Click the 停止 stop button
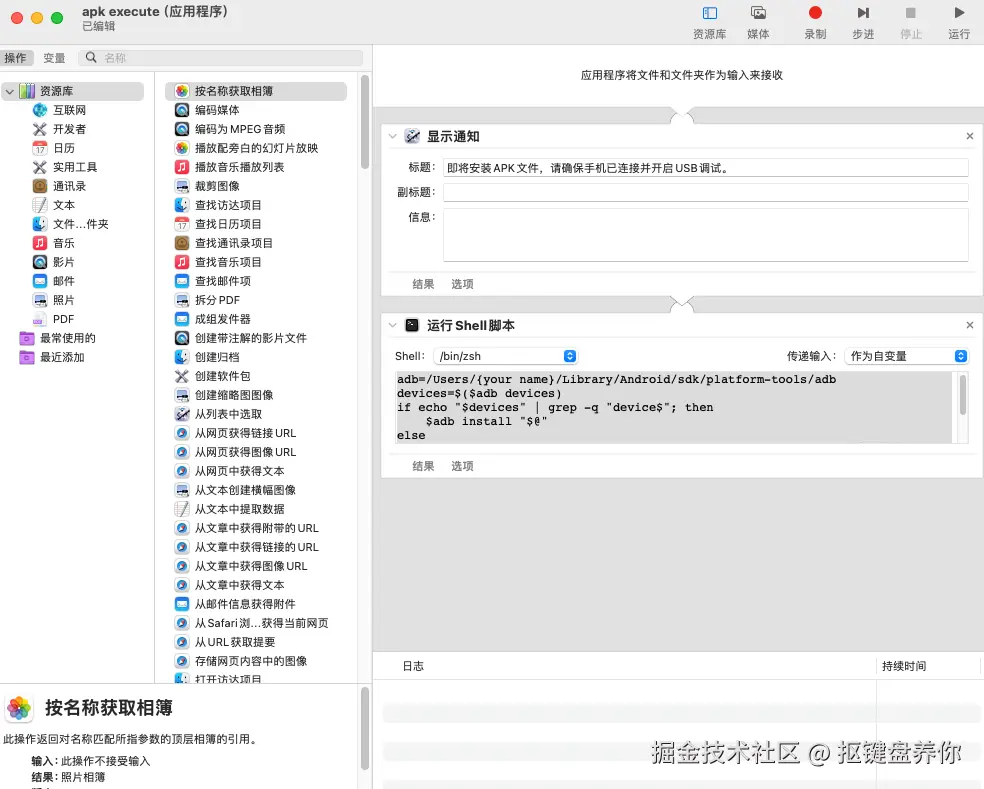984x789 pixels. (x=911, y=22)
